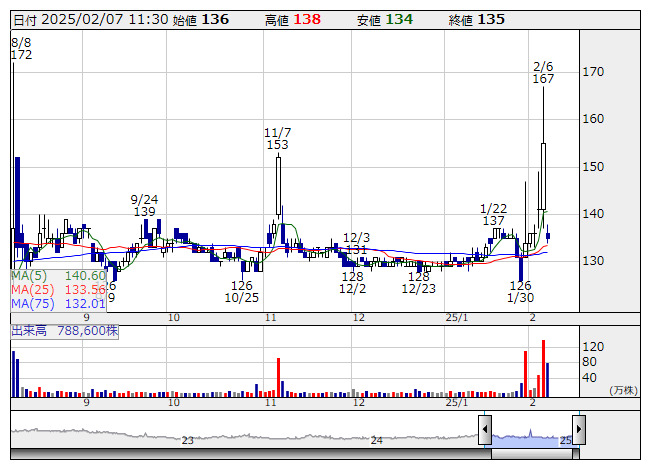Click the 80 volume axis label
Screen dimensions: 653x470
pos(589,362)
